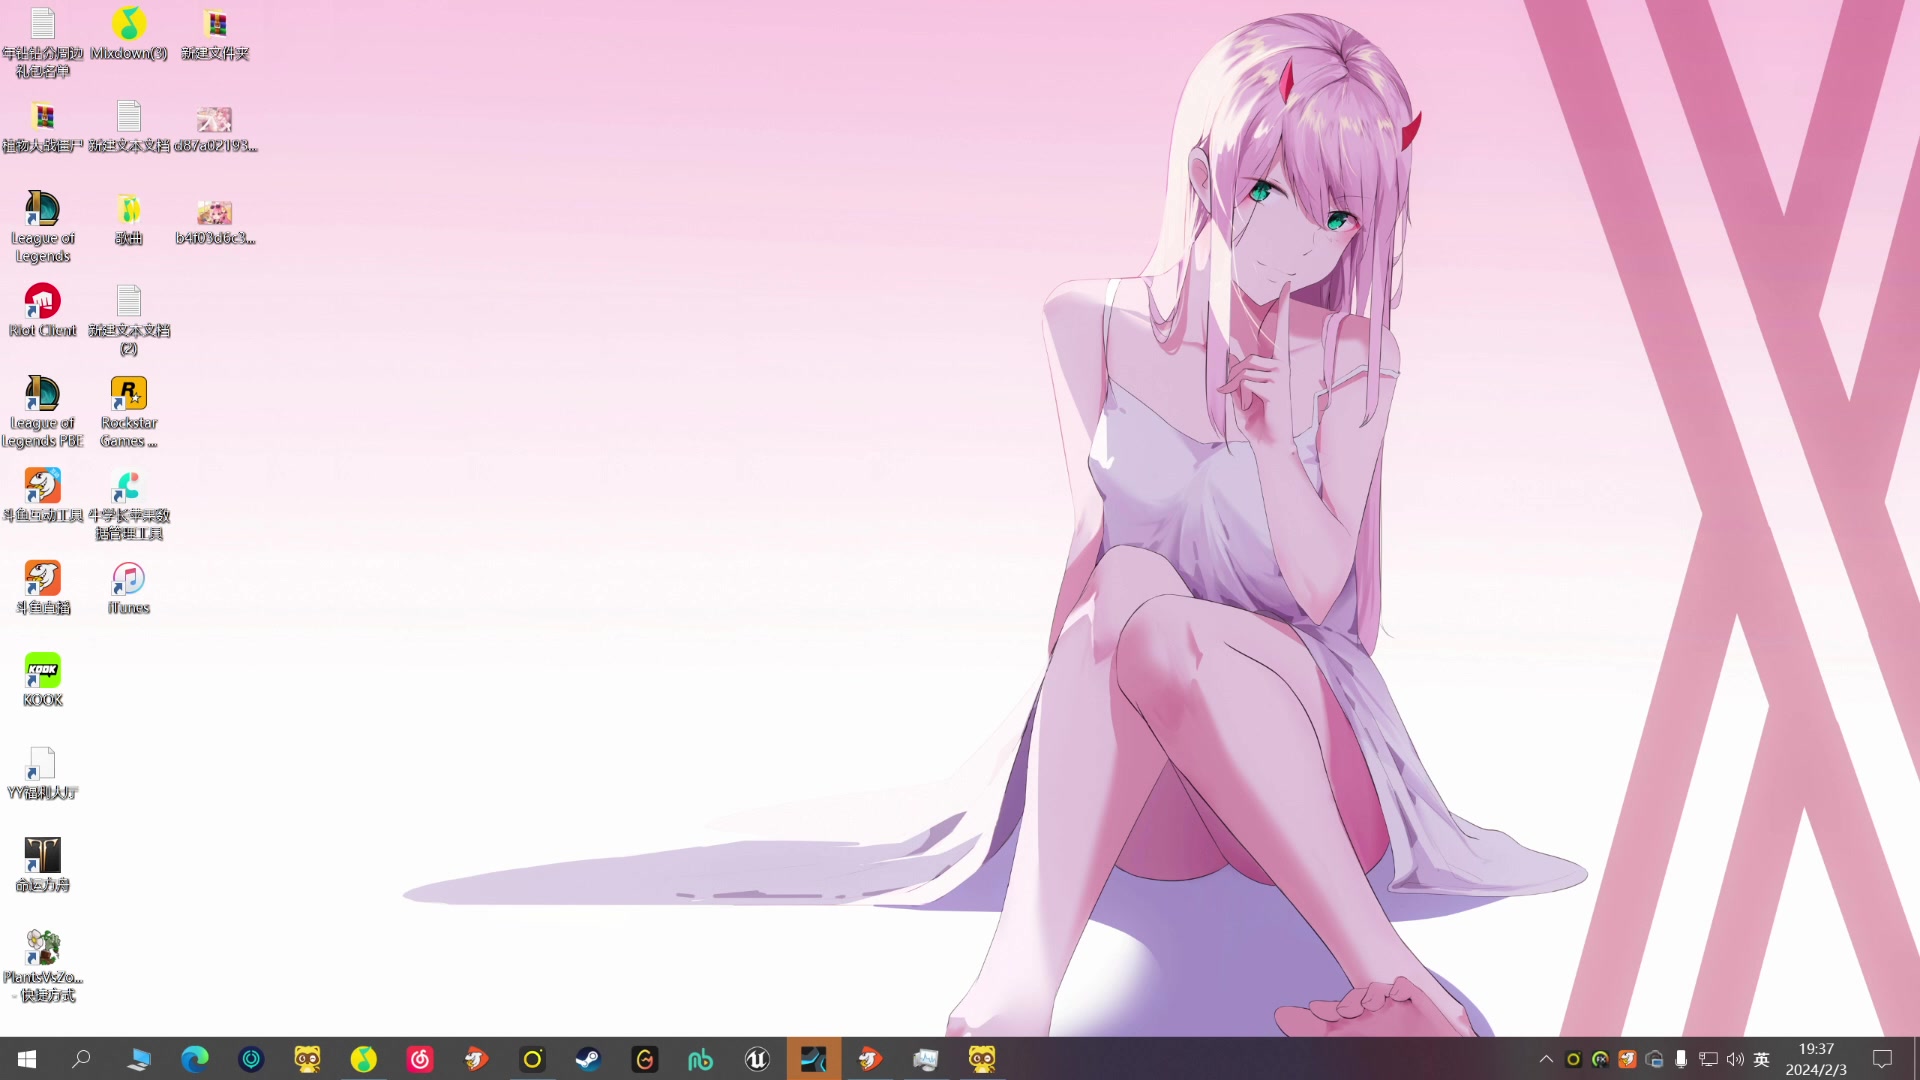Screen dimensions: 1920x1080
Task: Open the Steam taskbar icon
Action: coord(588,1059)
